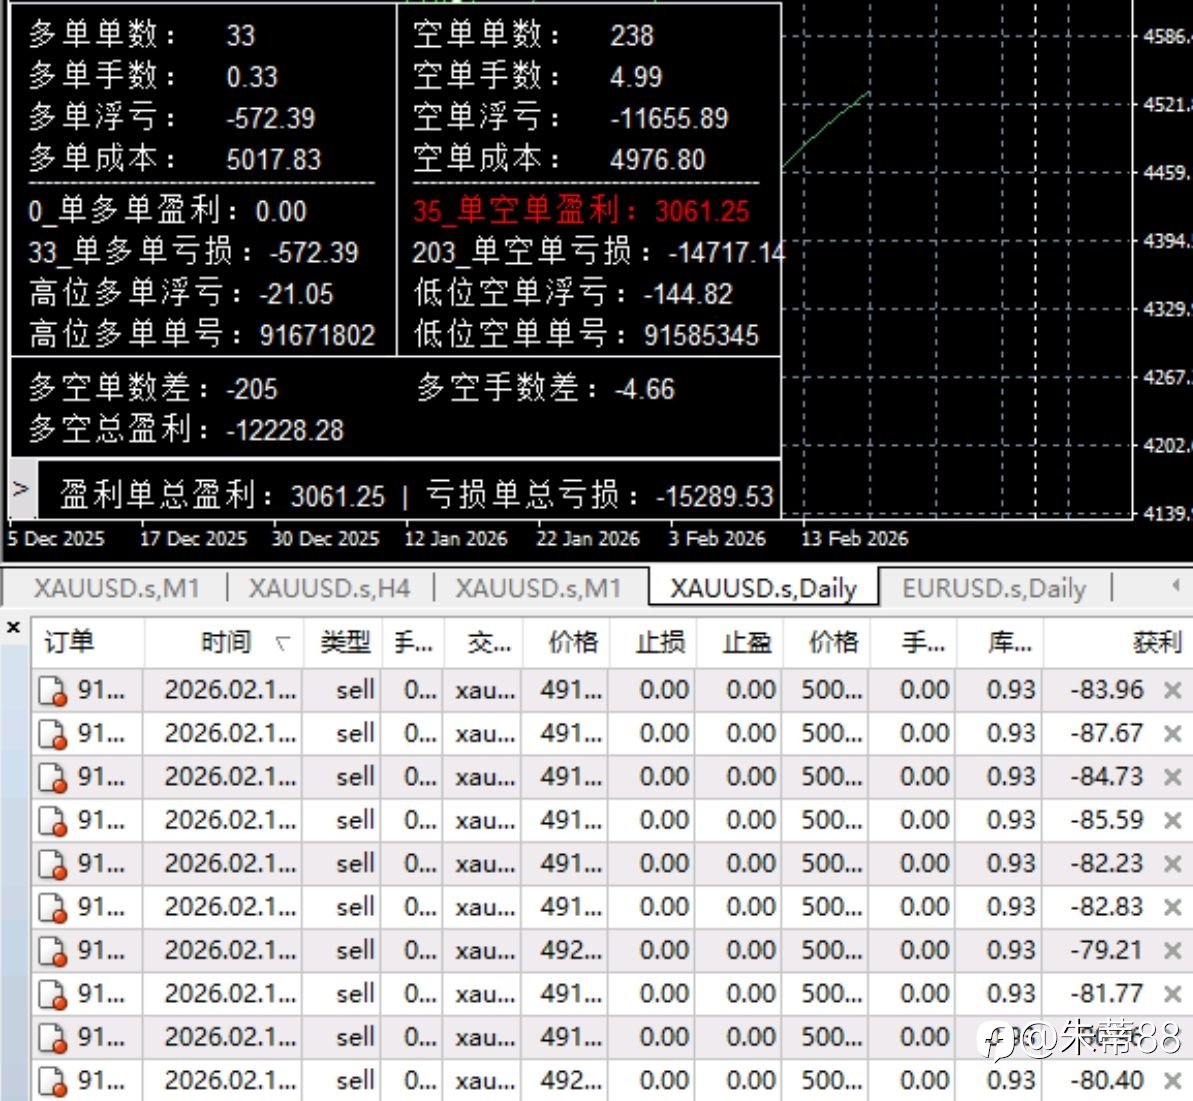Select the profit cell -79.21

coord(1107,950)
